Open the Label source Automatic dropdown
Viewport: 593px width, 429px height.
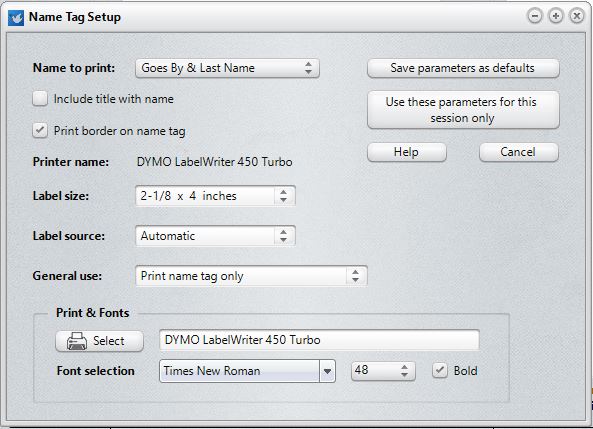tap(215, 236)
